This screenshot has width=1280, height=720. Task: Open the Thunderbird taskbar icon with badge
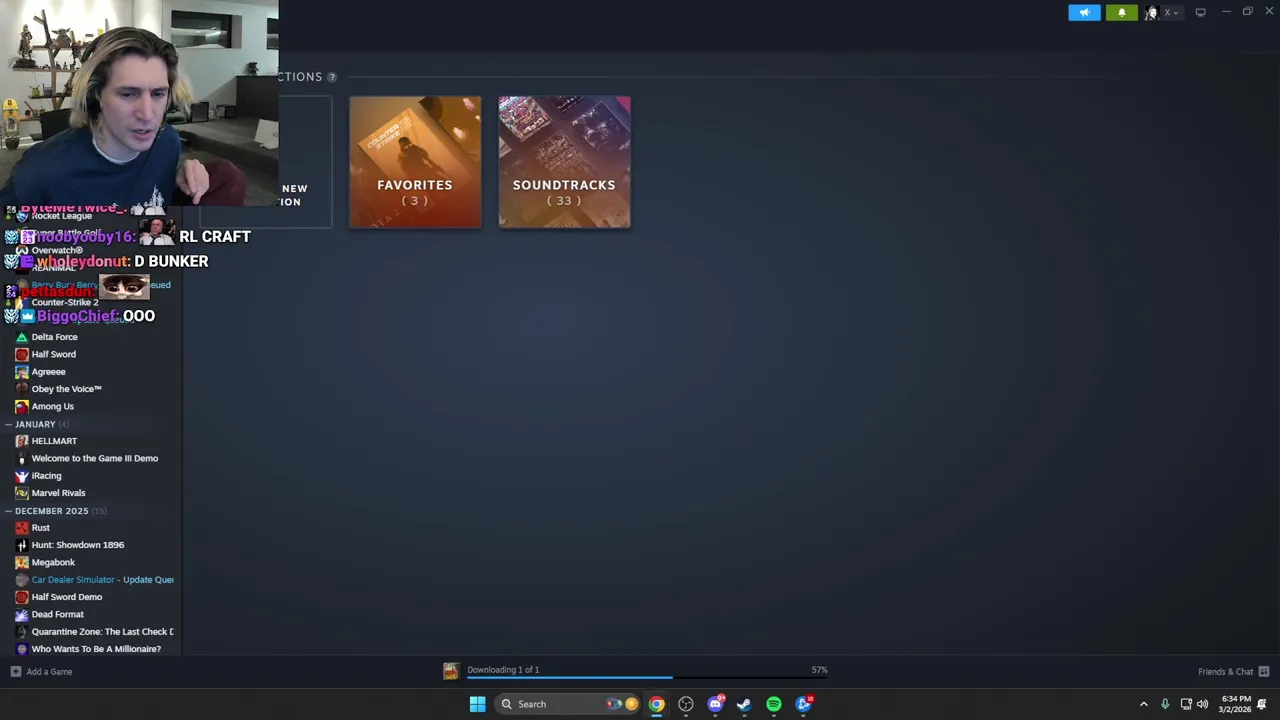tap(804, 704)
